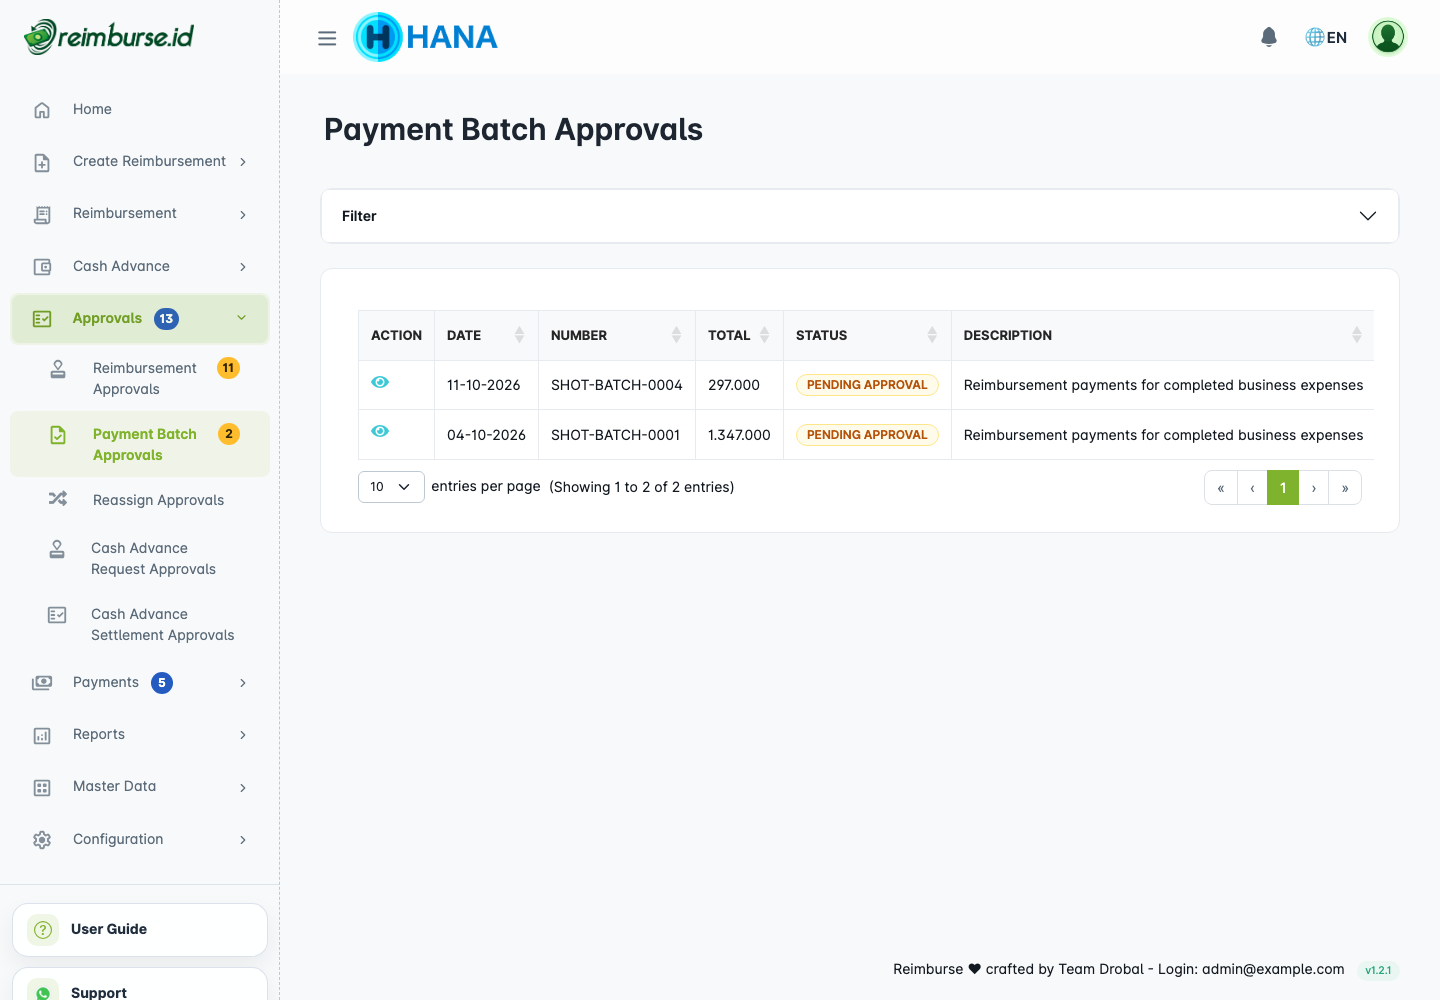Image resolution: width=1440 pixels, height=1000 pixels.
Task: Click the Reassign Approvals shuffle icon
Action: tap(58, 498)
